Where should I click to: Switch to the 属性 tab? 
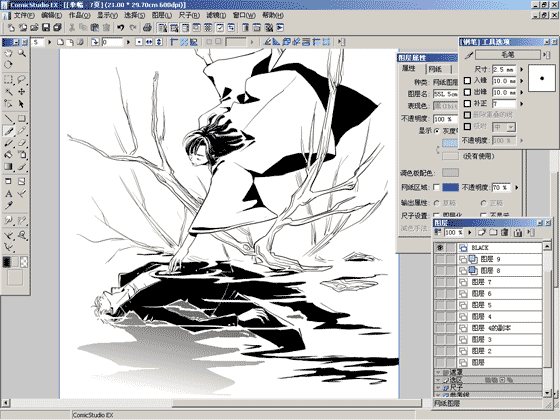409,68
